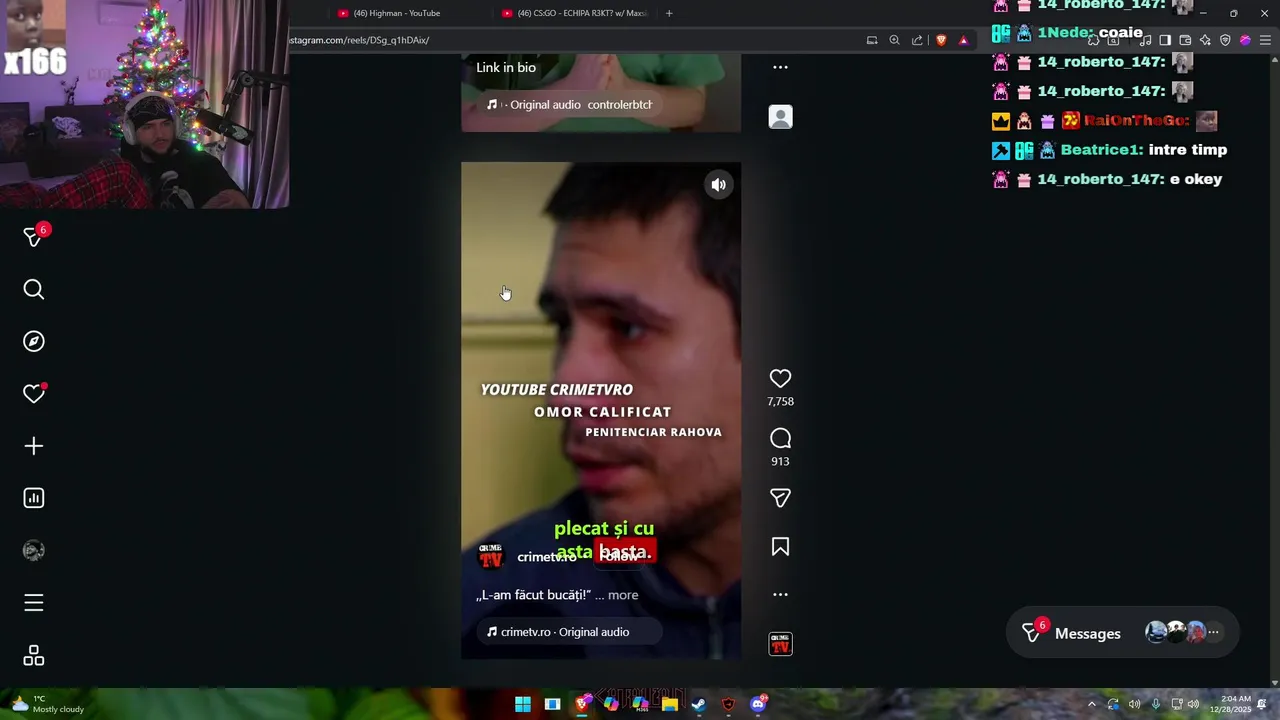Open more options for crimetv.ro reel
Viewport: 1280px width, 720px height.
[780, 594]
